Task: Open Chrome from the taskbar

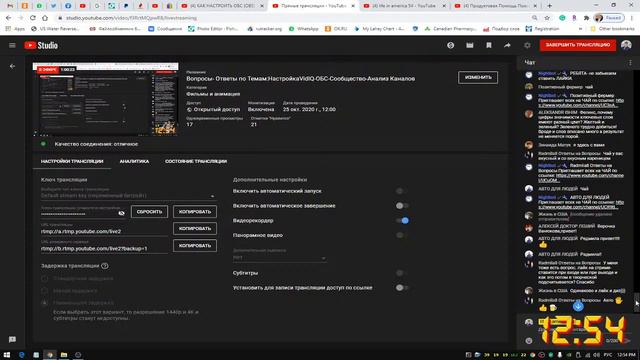Action: [x=50, y=355]
